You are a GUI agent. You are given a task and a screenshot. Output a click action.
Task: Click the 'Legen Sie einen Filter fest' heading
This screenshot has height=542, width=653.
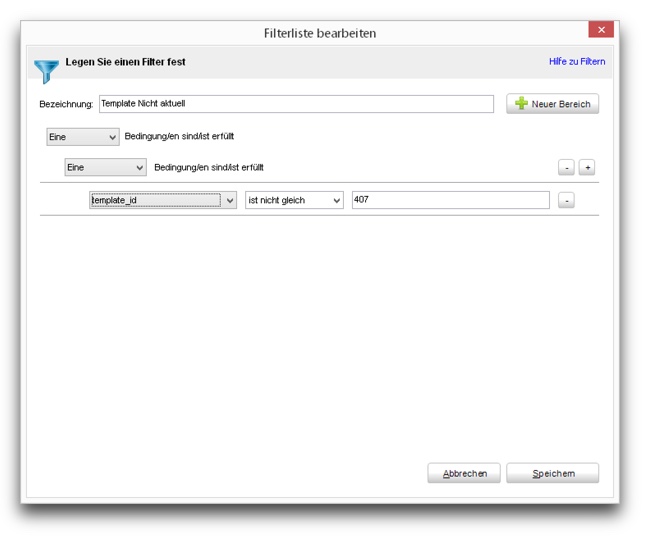(125, 62)
